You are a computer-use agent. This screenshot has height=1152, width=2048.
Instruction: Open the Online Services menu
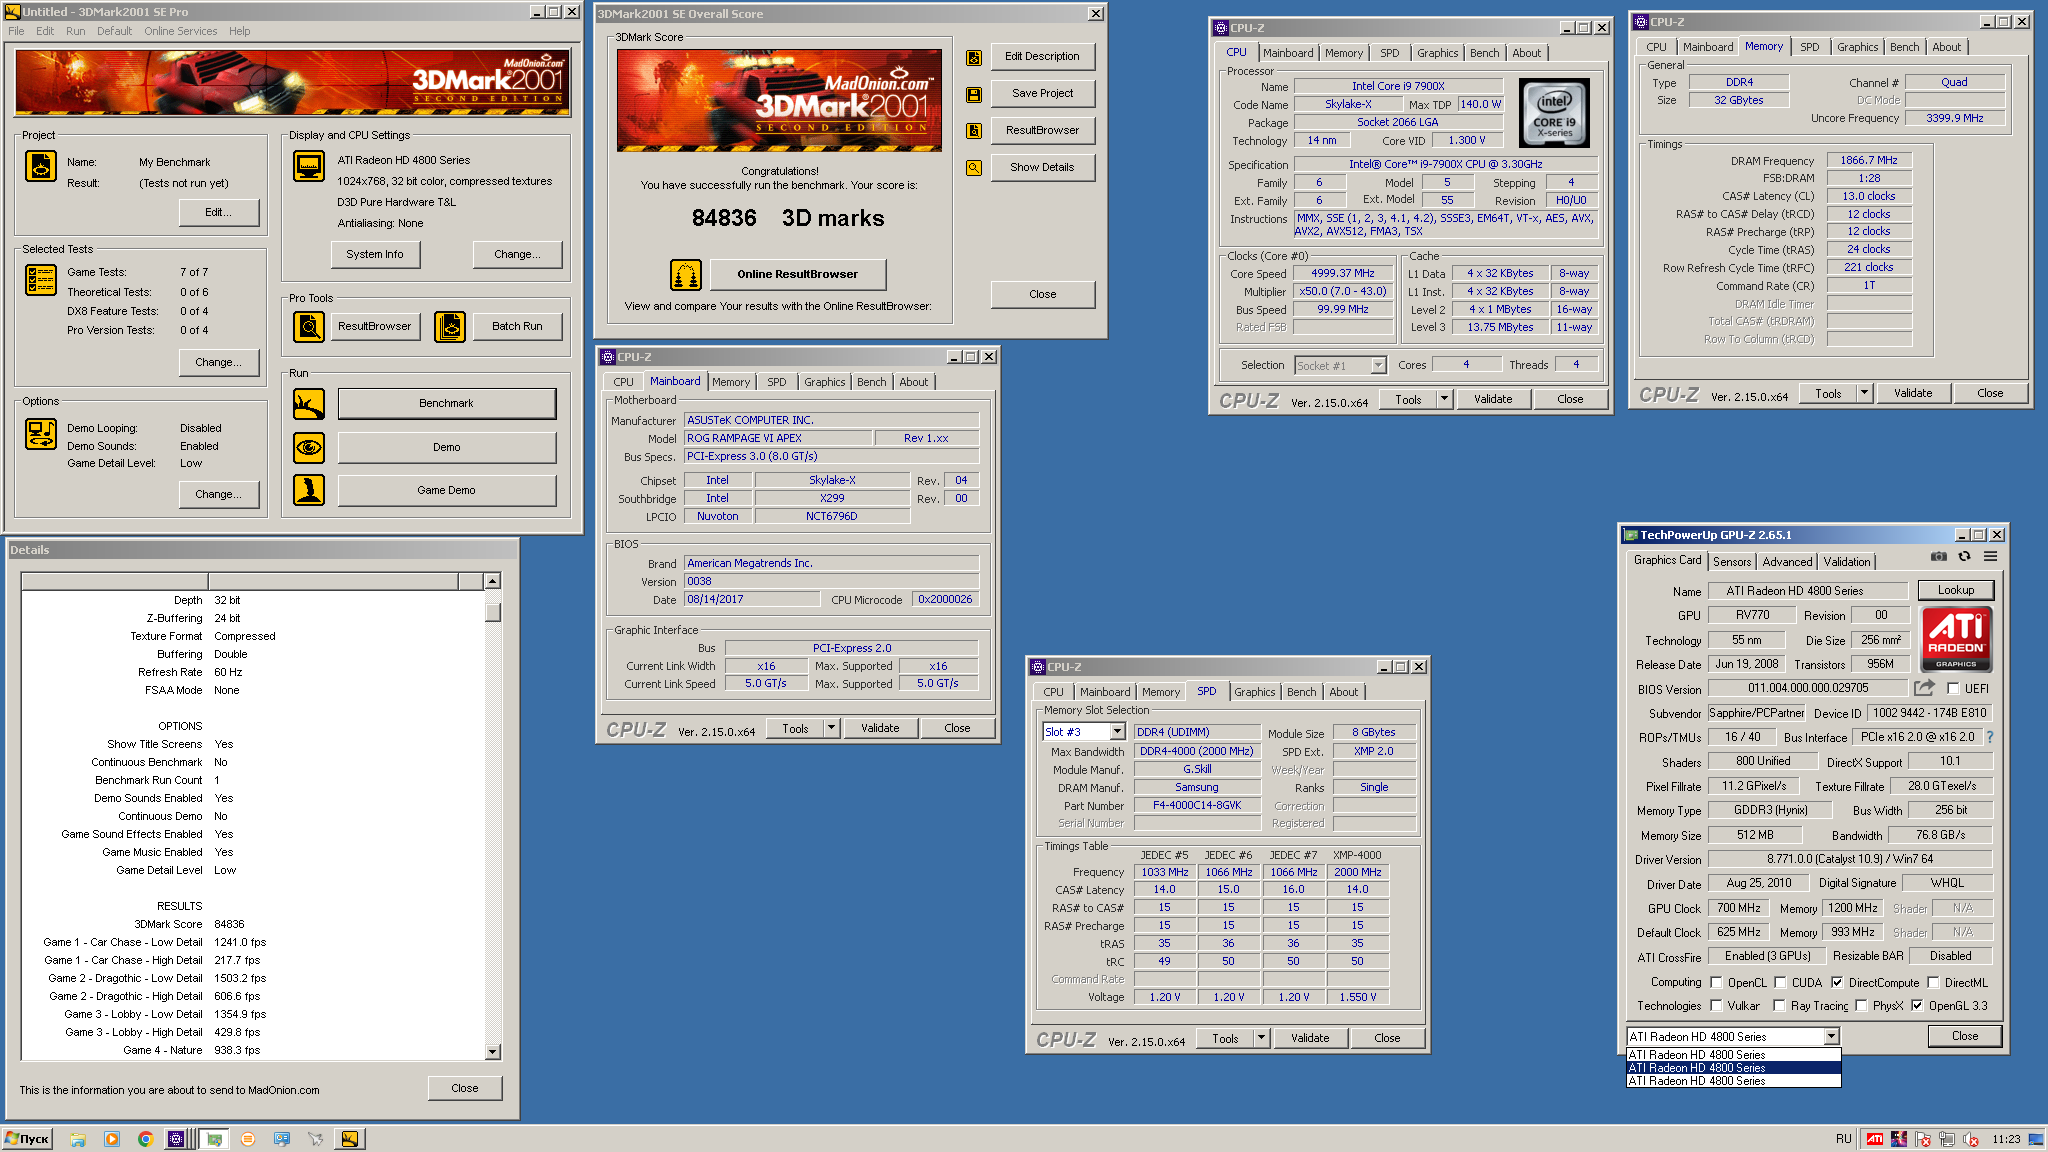[180, 31]
